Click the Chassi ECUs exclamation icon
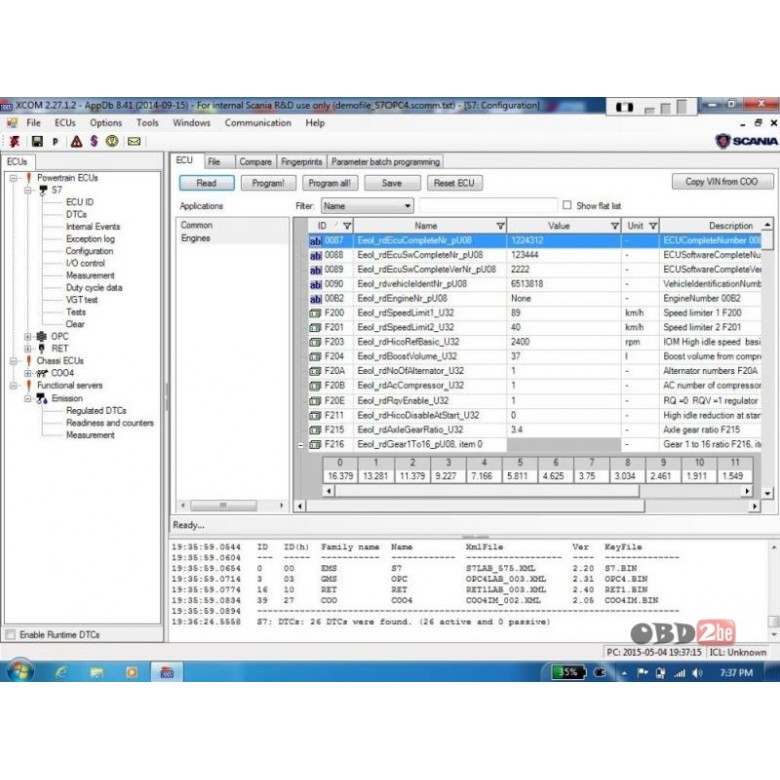780x780 pixels. [29, 361]
